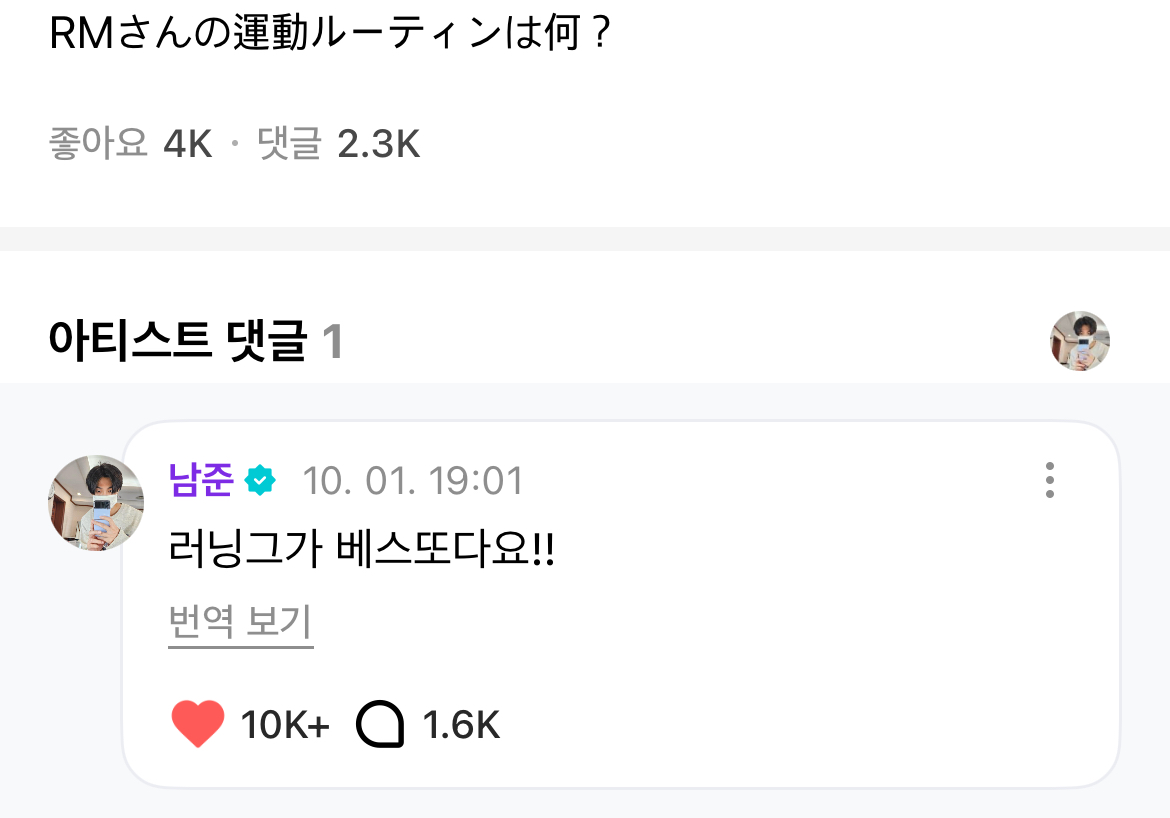Tap the small artist avatar beside 아티스트 댓글
1170x818 pixels.
[1080, 341]
